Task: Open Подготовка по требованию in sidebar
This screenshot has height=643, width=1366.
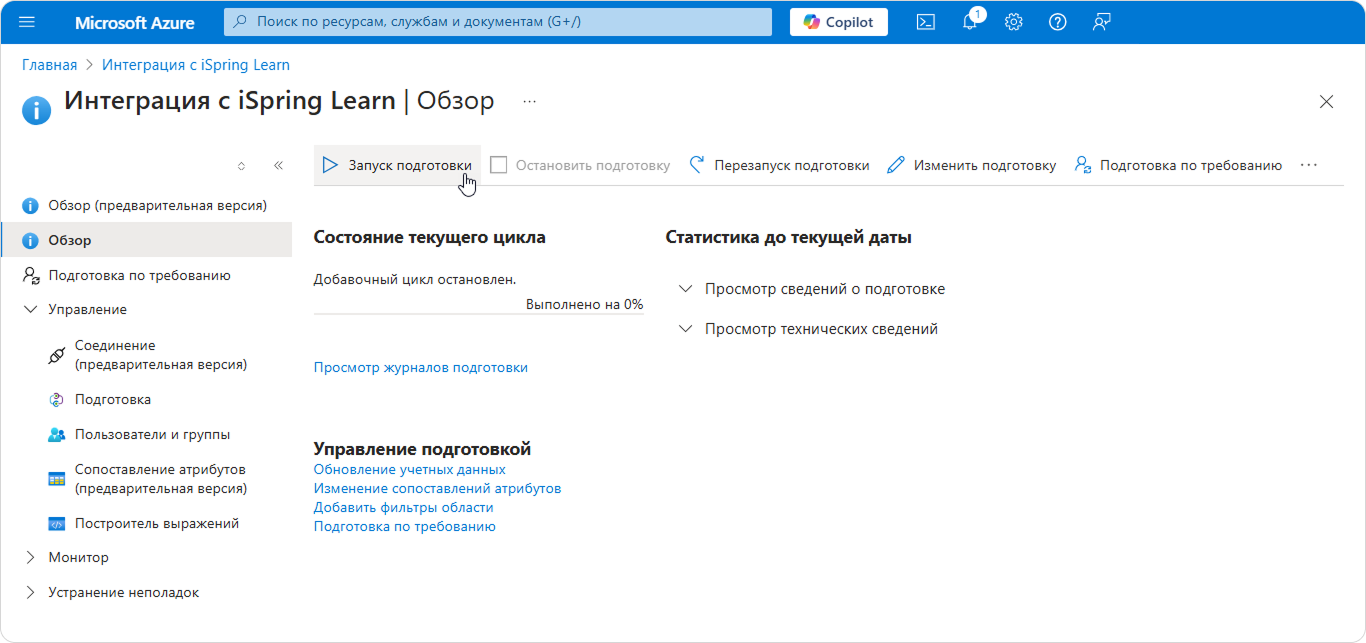Action: click(146, 275)
